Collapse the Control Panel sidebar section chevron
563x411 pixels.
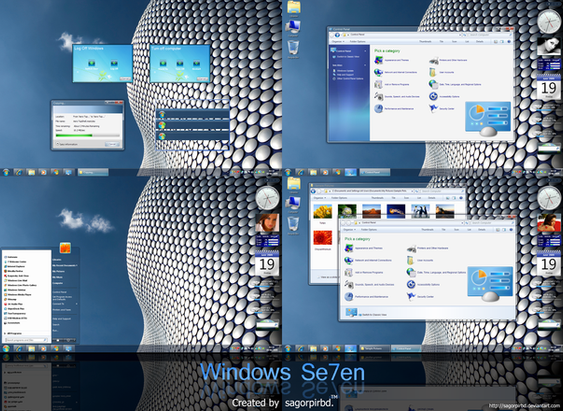click(366, 51)
